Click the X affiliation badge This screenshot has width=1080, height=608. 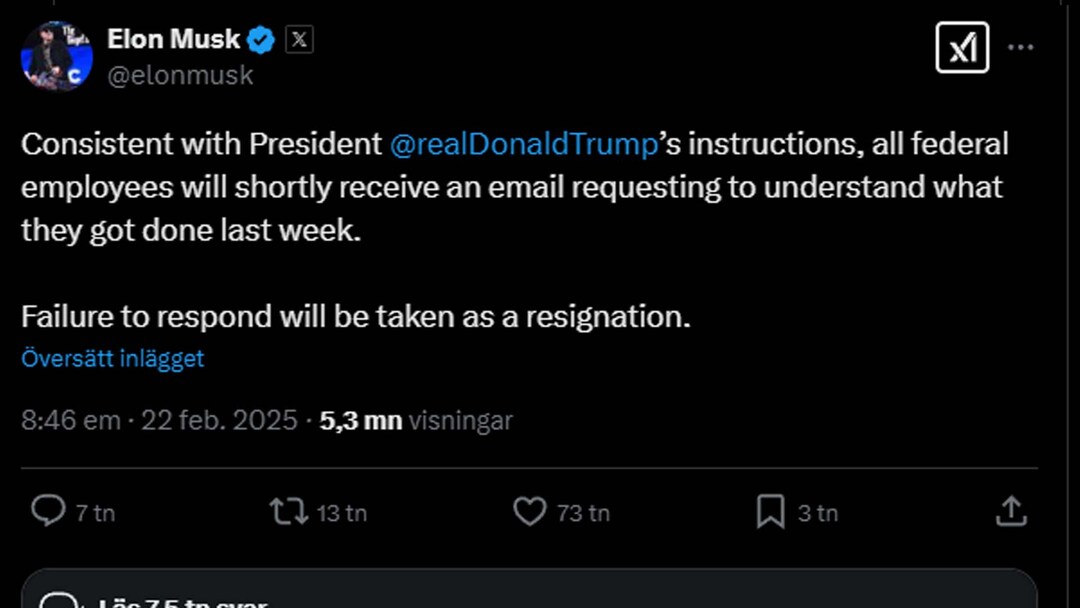[299, 40]
